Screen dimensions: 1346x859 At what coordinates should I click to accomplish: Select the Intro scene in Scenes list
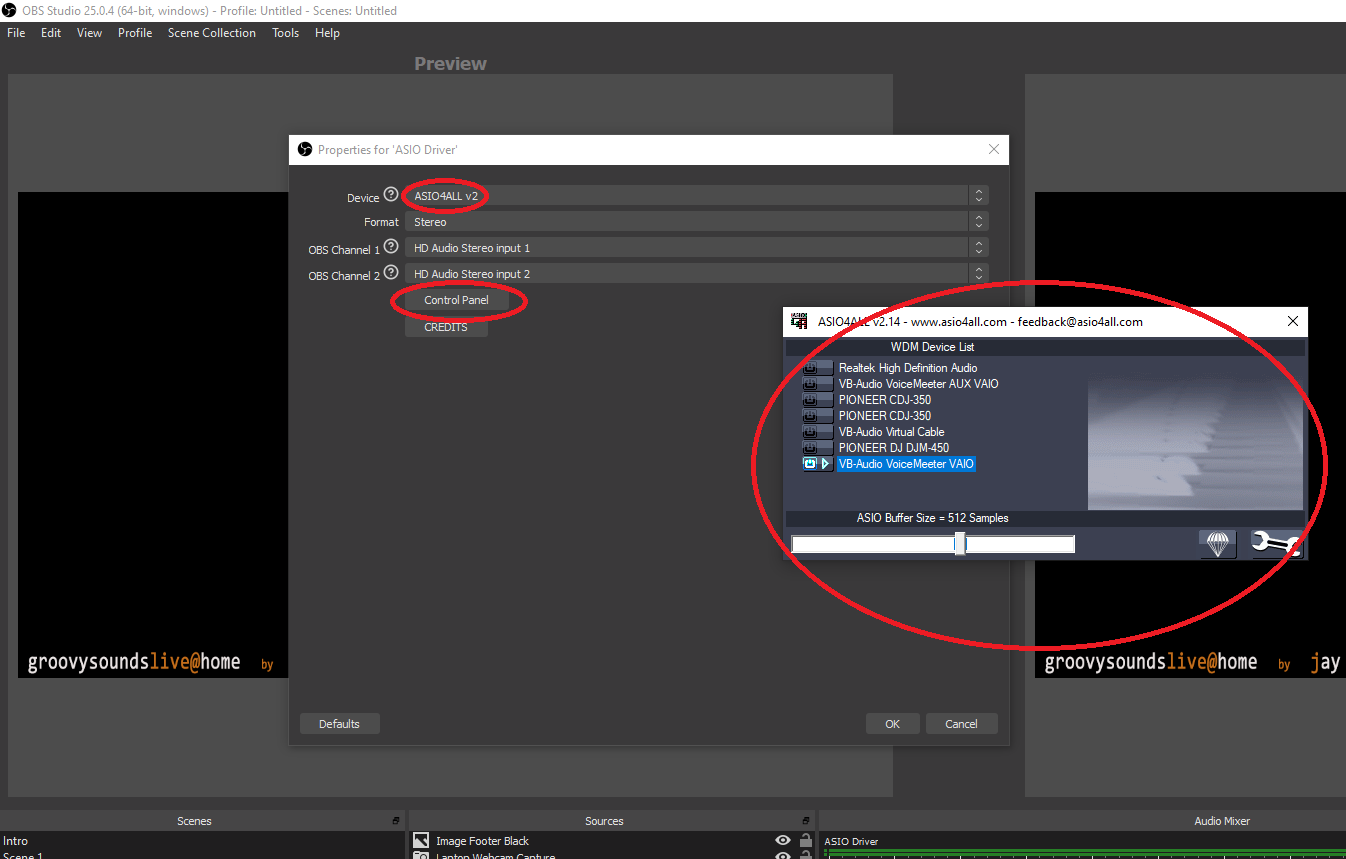point(202,841)
